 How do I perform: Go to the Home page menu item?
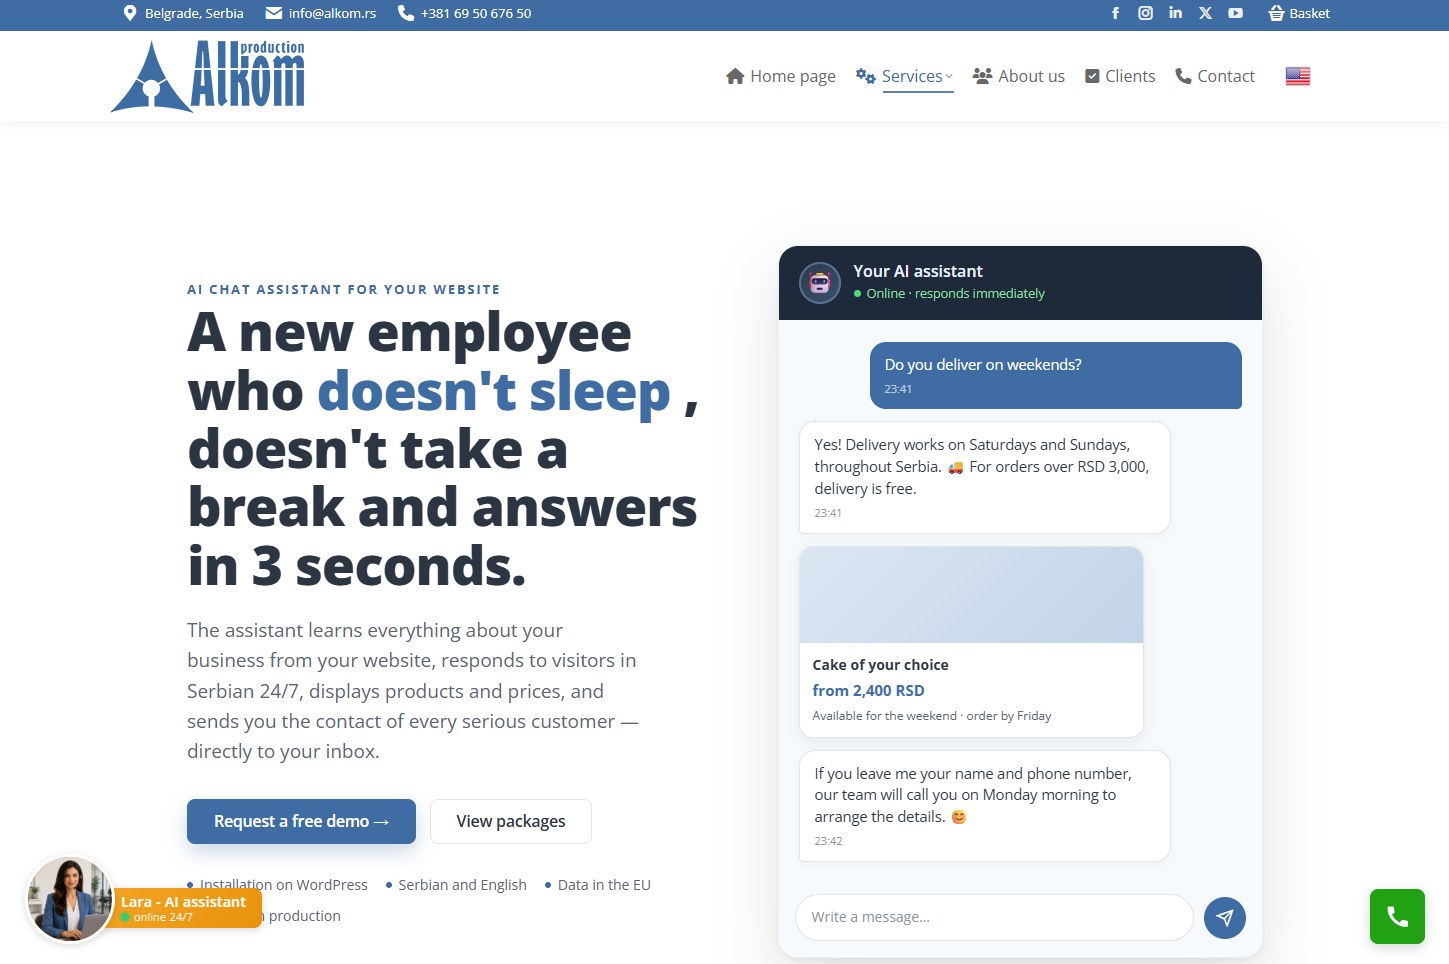[x=781, y=76]
